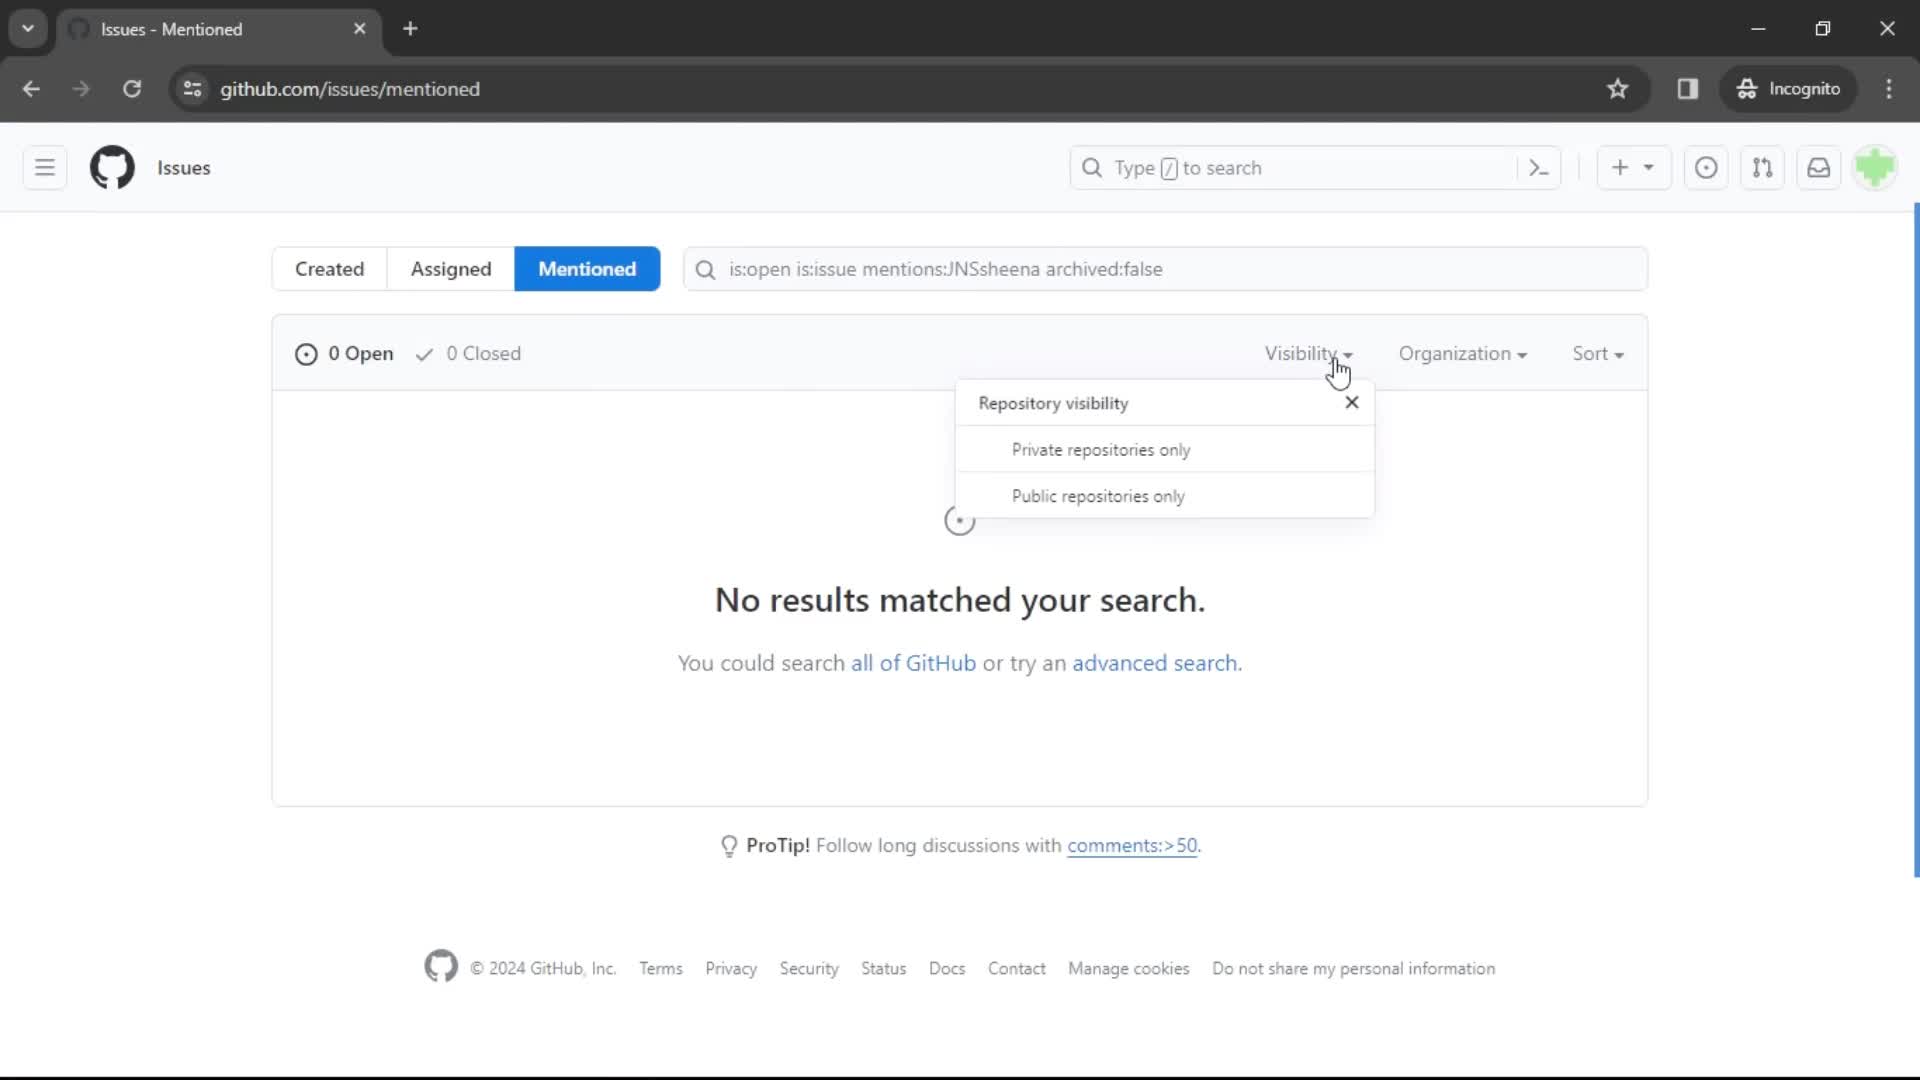Click the GitHub octocat logo icon
The image size is (1920, 1080).
[x=112, y=167]
